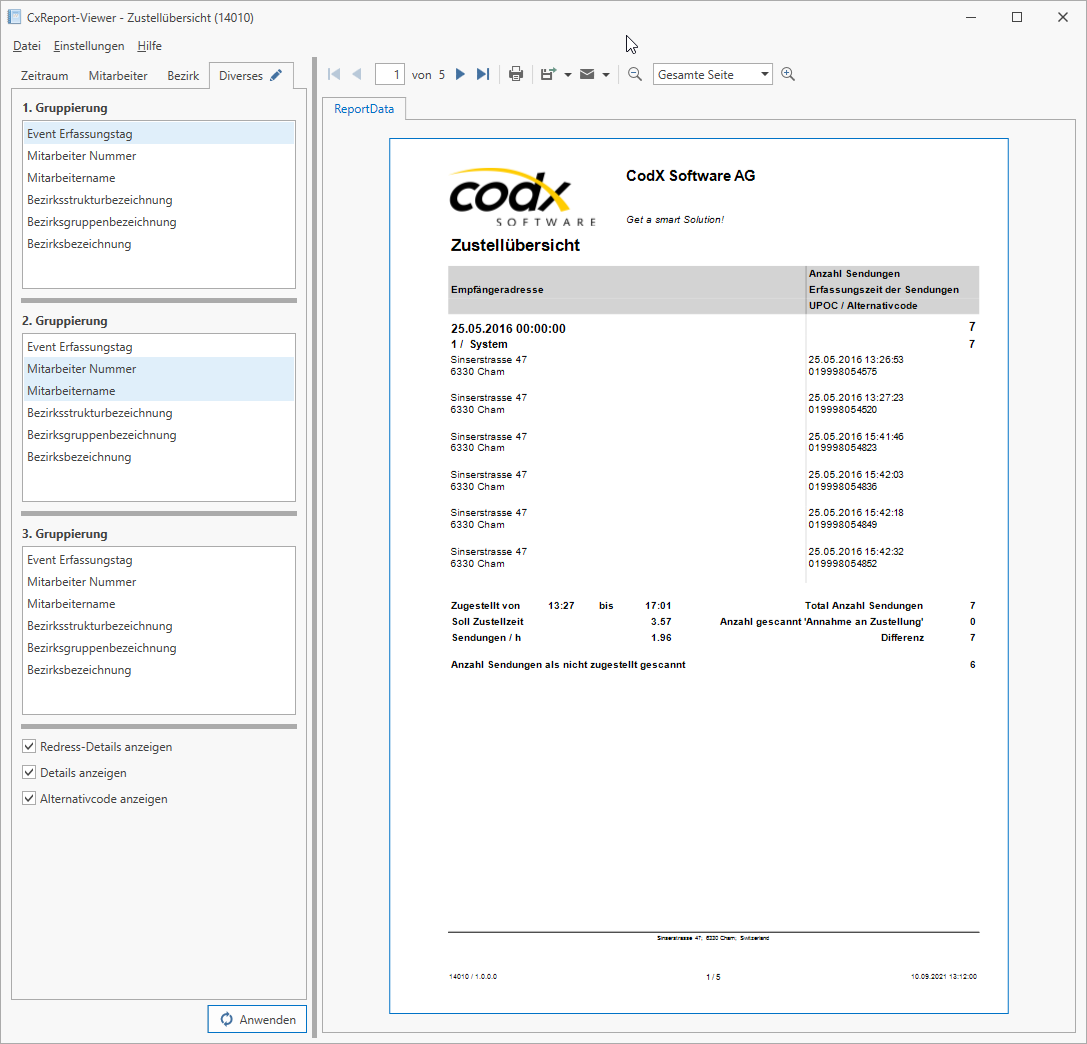The image size is (1087, 1044).
Task: Jump to the last report page
Action: [483, 74]
